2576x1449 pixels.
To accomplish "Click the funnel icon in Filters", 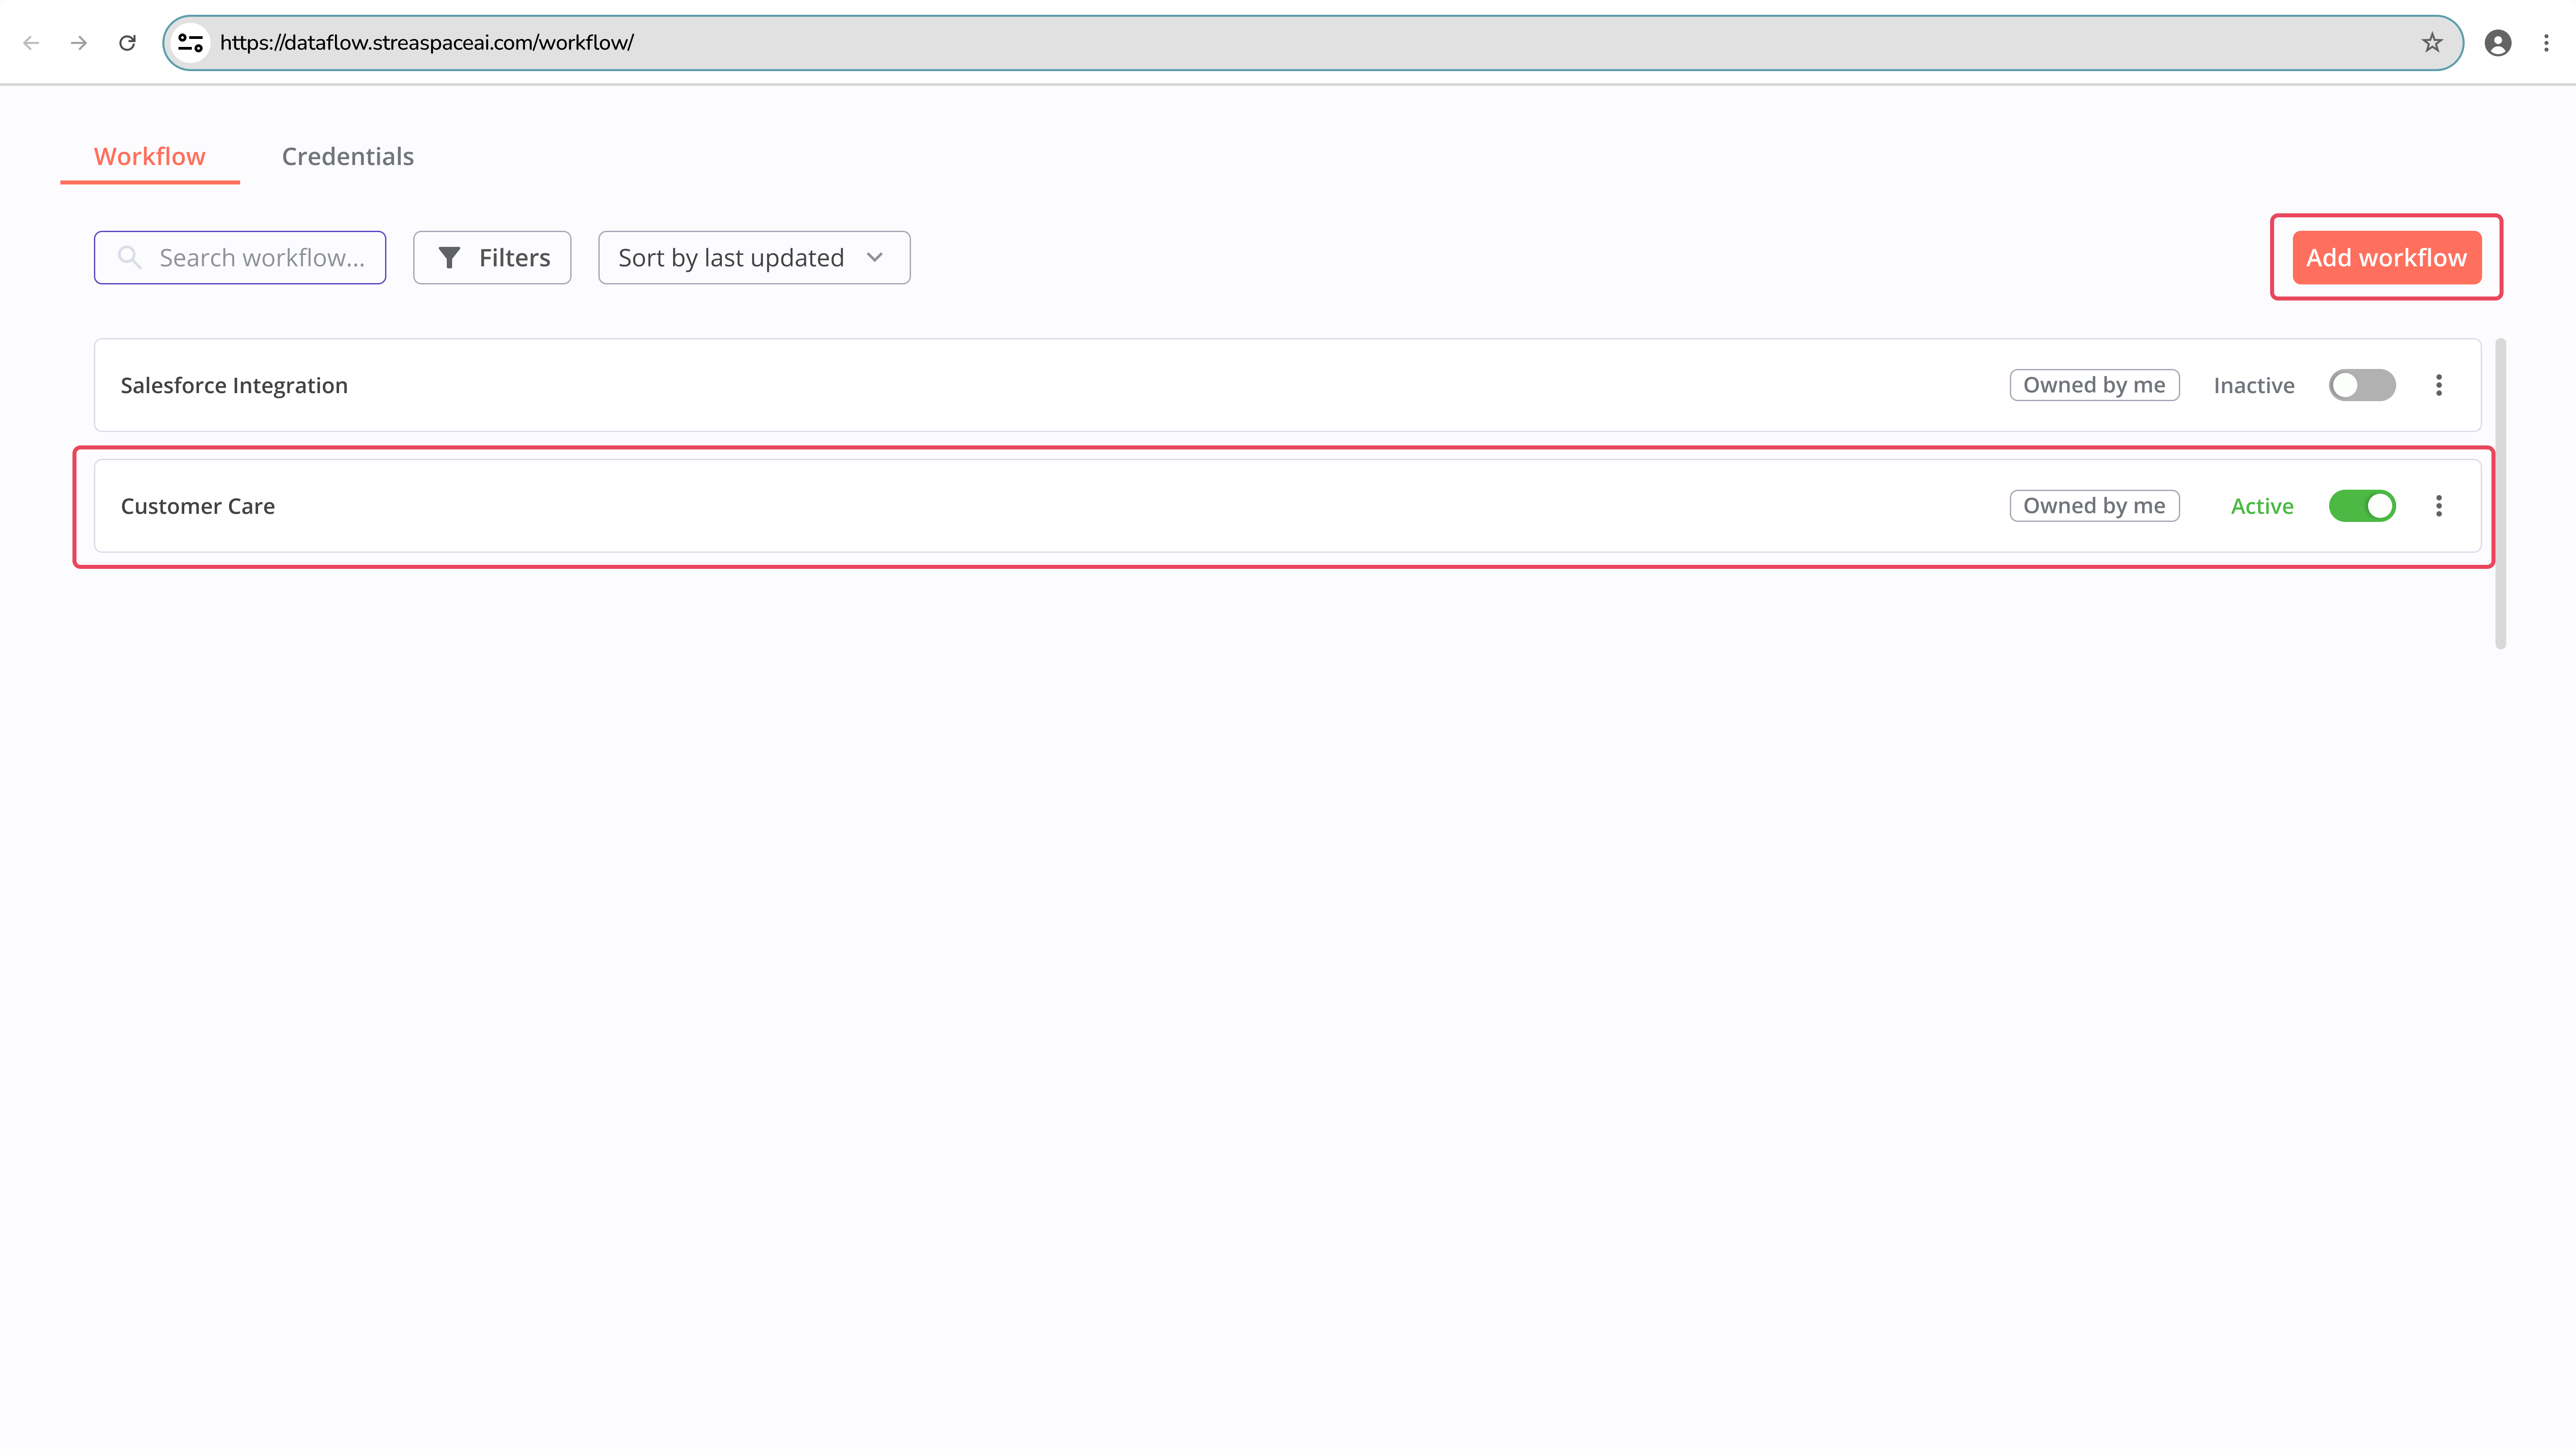I will pos(449,258).
